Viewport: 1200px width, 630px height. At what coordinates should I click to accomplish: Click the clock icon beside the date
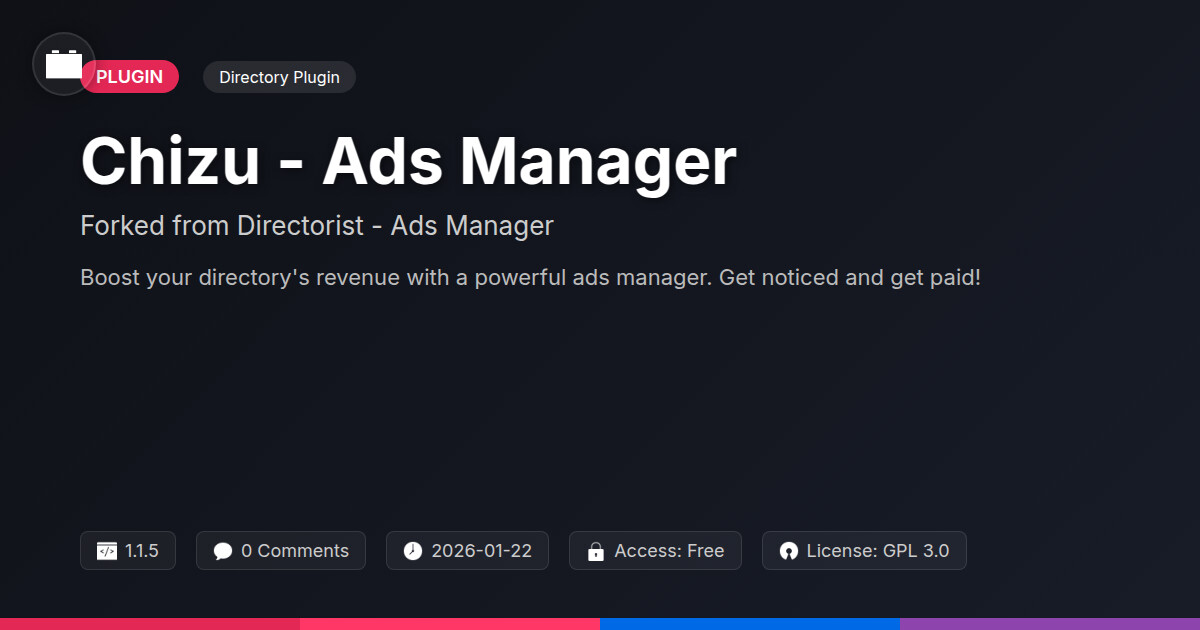(413, 551)
